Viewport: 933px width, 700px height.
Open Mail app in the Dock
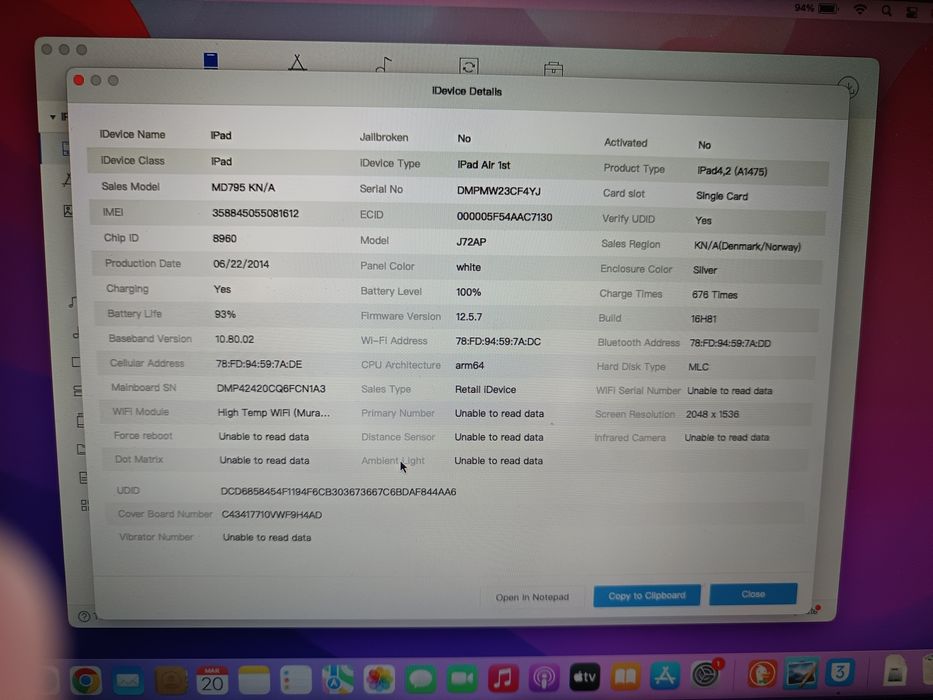click(x=128, y=681)
